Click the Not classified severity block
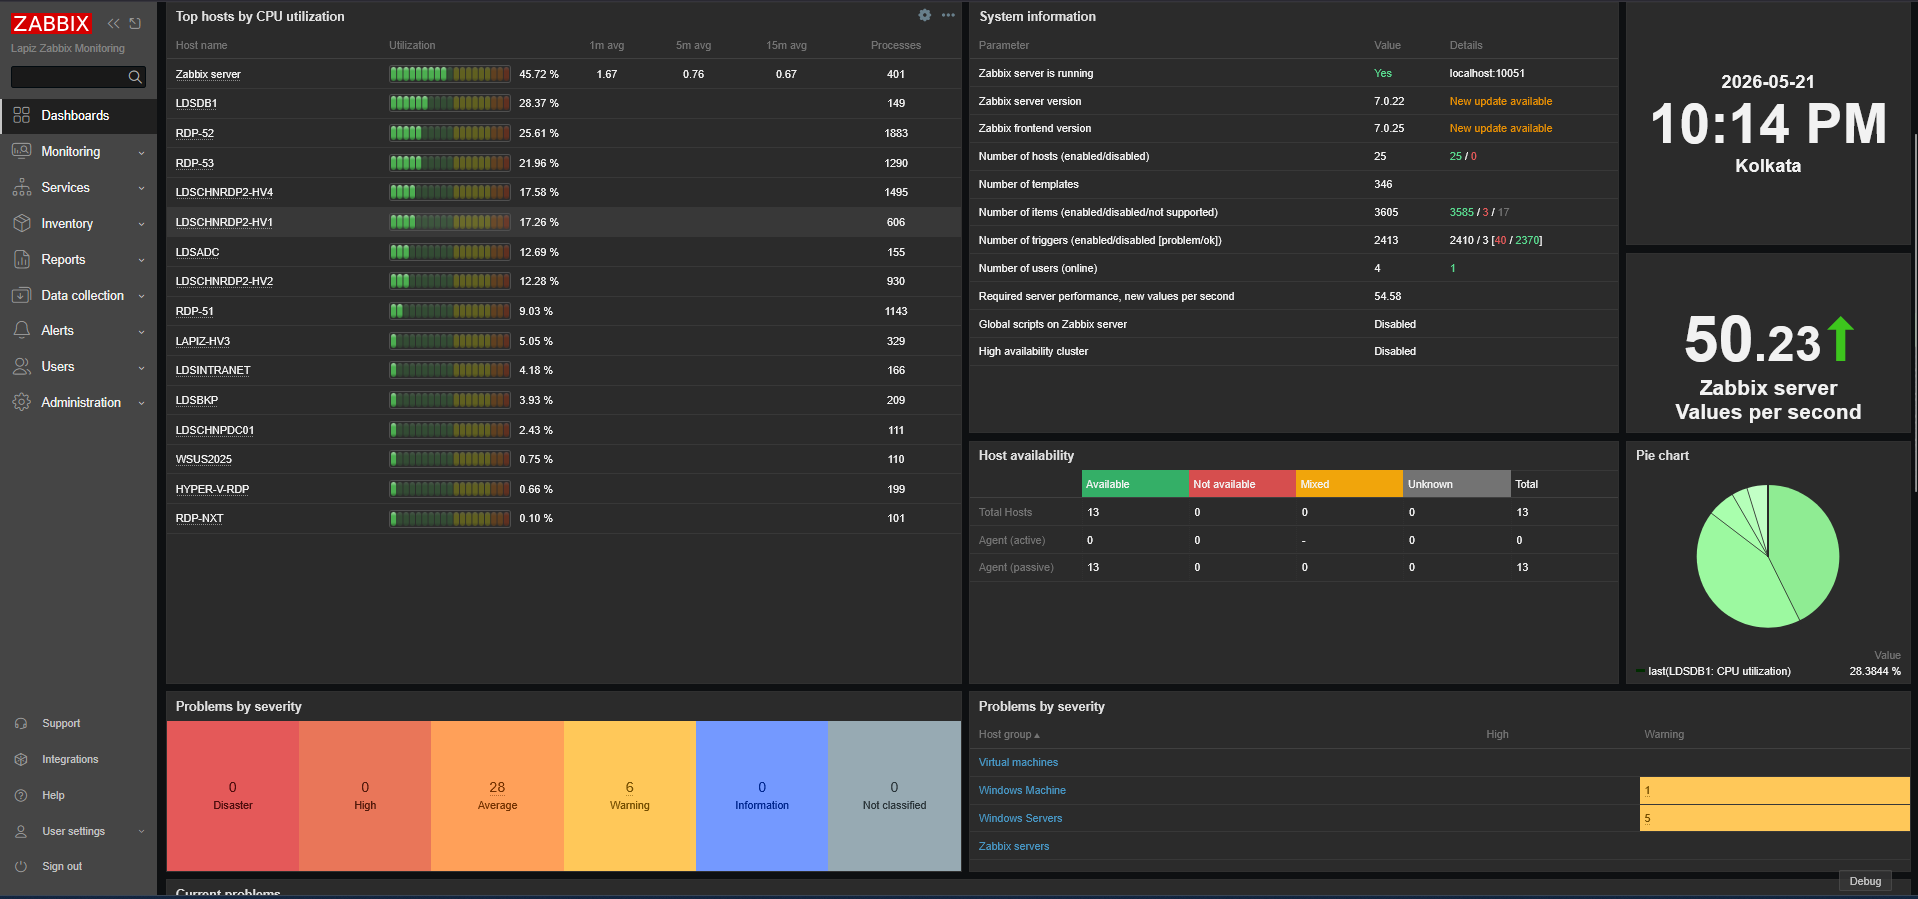Screen dimensions: 1918x899 coord(894,796)
